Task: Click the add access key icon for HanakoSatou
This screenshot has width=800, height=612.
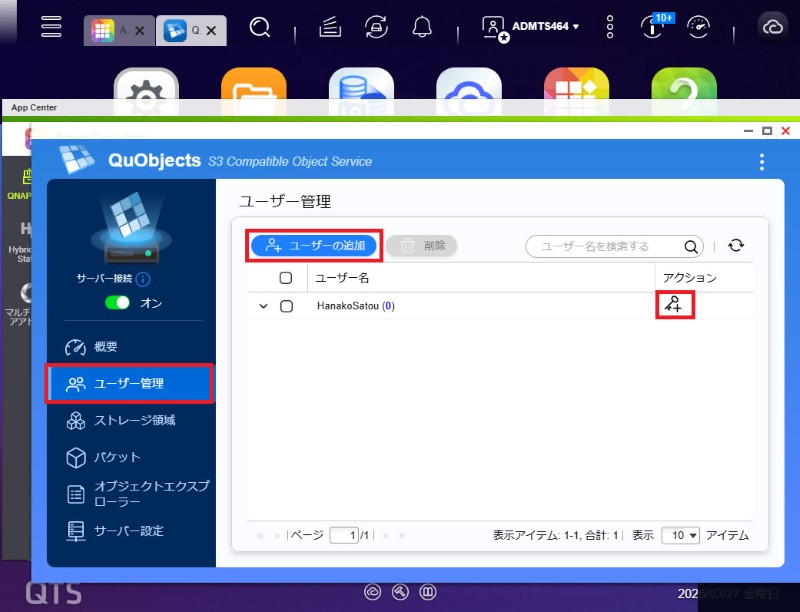Action: coord(675,305)
